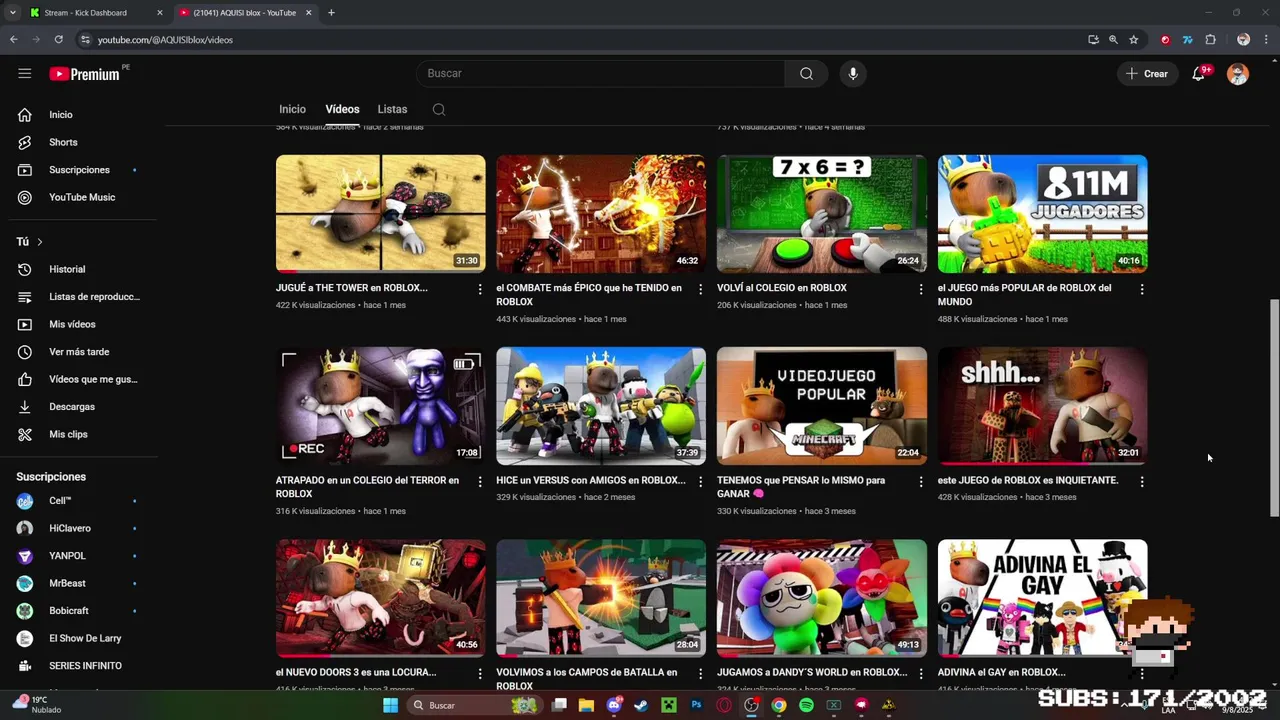Go to the YouTube Premium logo home
Screen dimensions: 1280x720
(85, 73)
